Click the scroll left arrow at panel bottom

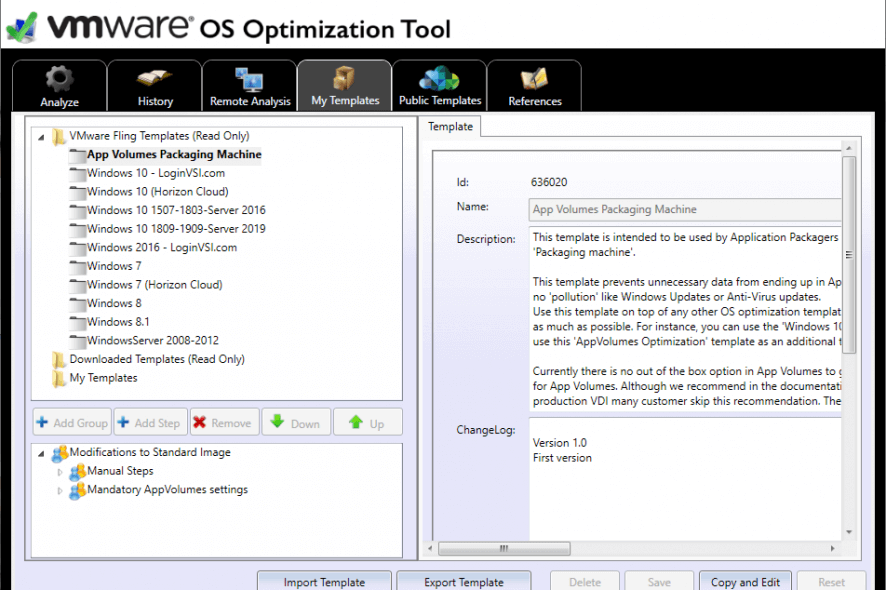pyautogui.click(x=431, y=548)
